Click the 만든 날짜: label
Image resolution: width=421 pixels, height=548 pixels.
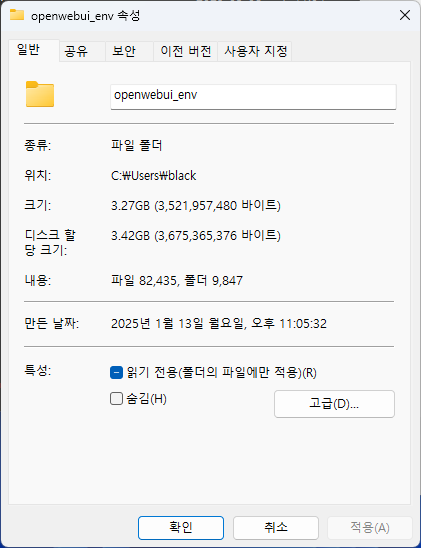click(51, 324)
